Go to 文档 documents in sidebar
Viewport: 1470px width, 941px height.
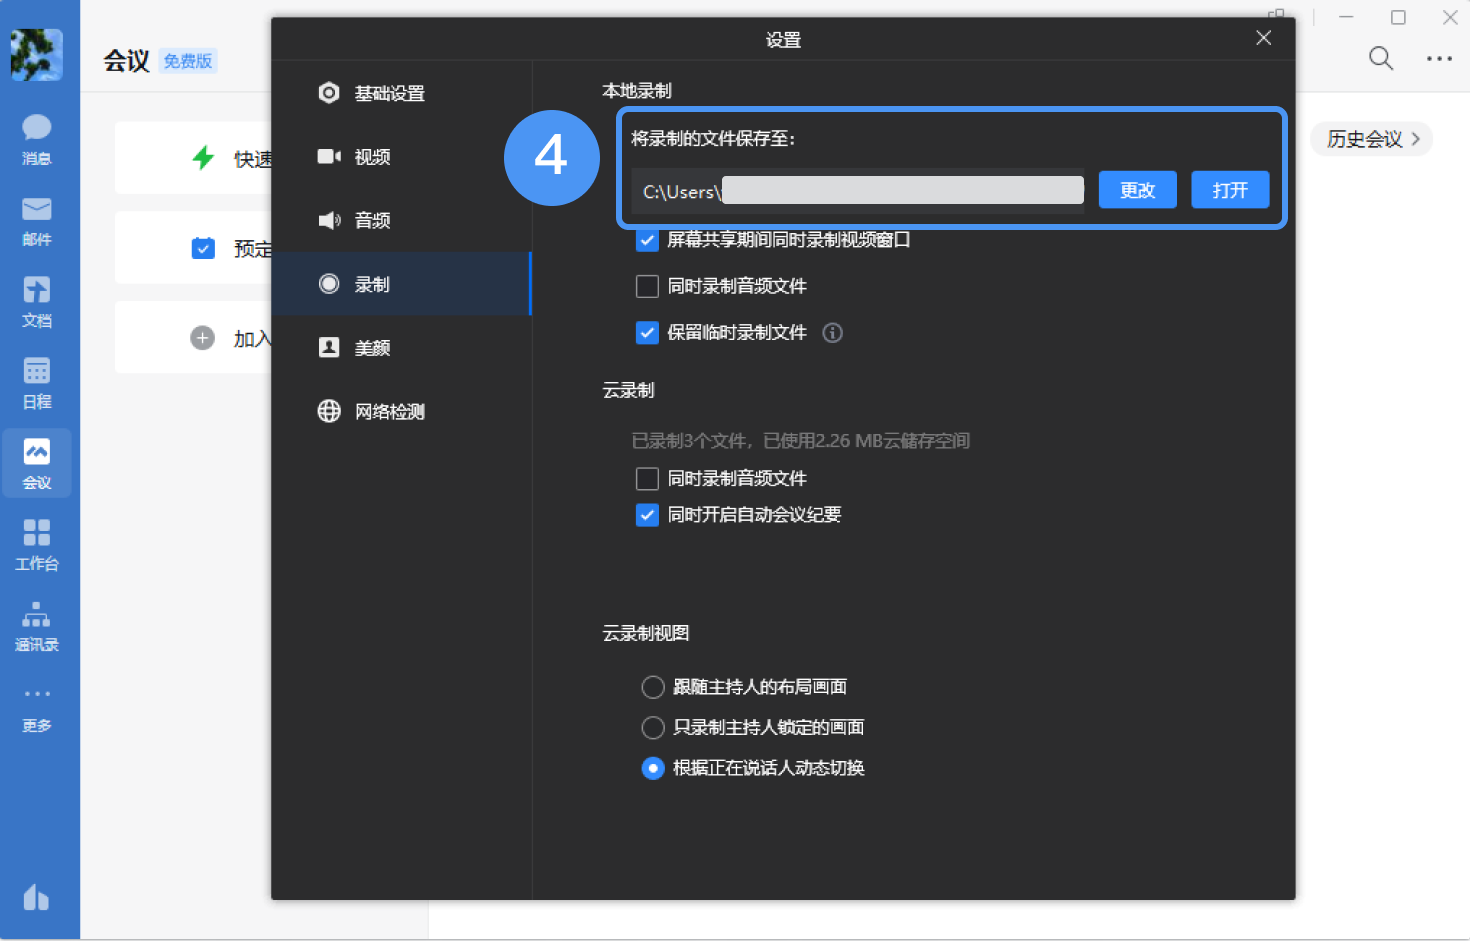37,300
